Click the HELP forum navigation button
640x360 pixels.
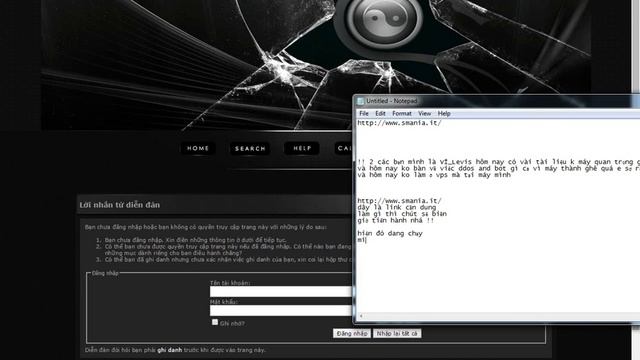302,148
